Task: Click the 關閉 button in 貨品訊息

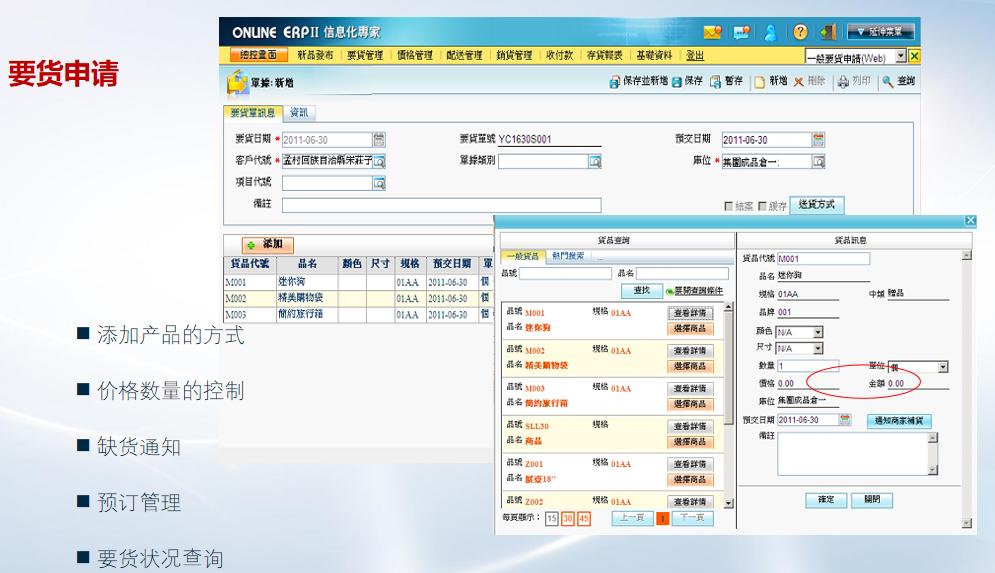Action: click(x=872, y=500)
